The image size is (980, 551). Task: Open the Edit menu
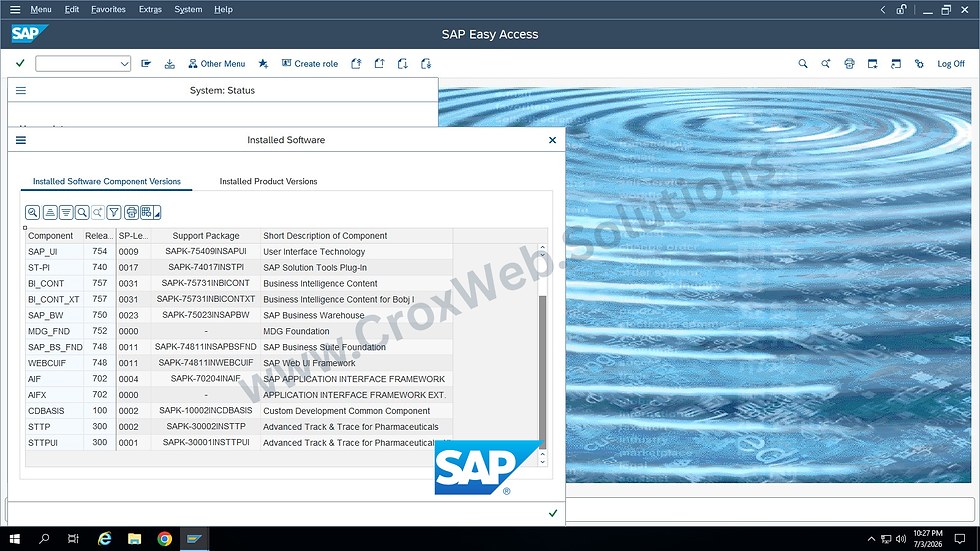(71, 9)
